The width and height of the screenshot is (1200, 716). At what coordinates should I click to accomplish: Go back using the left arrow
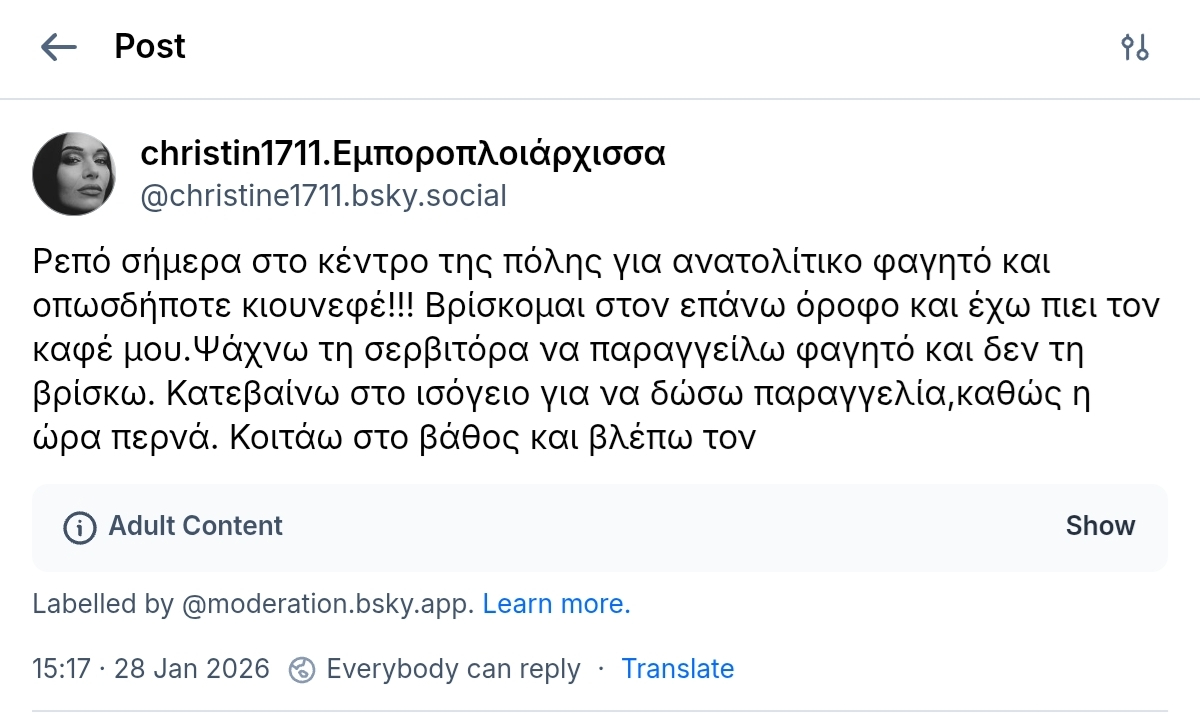(58, 47)
